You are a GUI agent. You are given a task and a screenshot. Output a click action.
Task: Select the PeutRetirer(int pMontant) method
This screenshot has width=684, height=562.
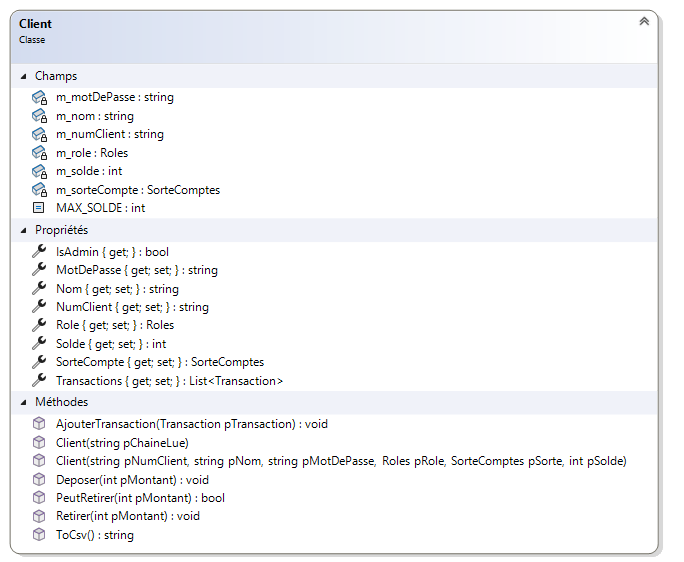140,498
